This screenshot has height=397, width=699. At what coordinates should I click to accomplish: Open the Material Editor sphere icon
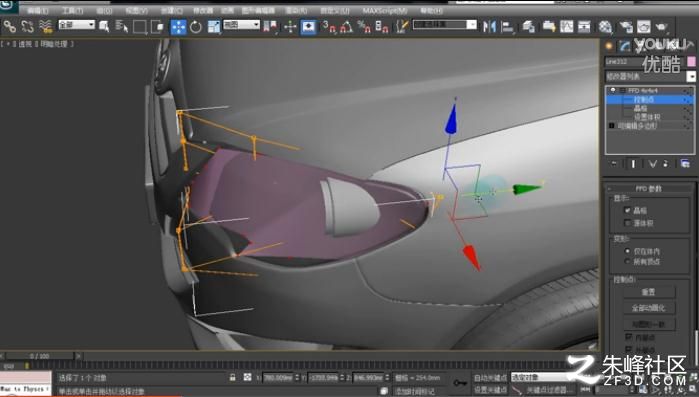[605, 27]
